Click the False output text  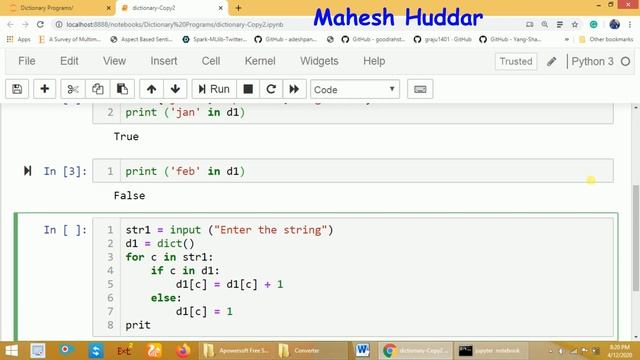click(129, 196)
